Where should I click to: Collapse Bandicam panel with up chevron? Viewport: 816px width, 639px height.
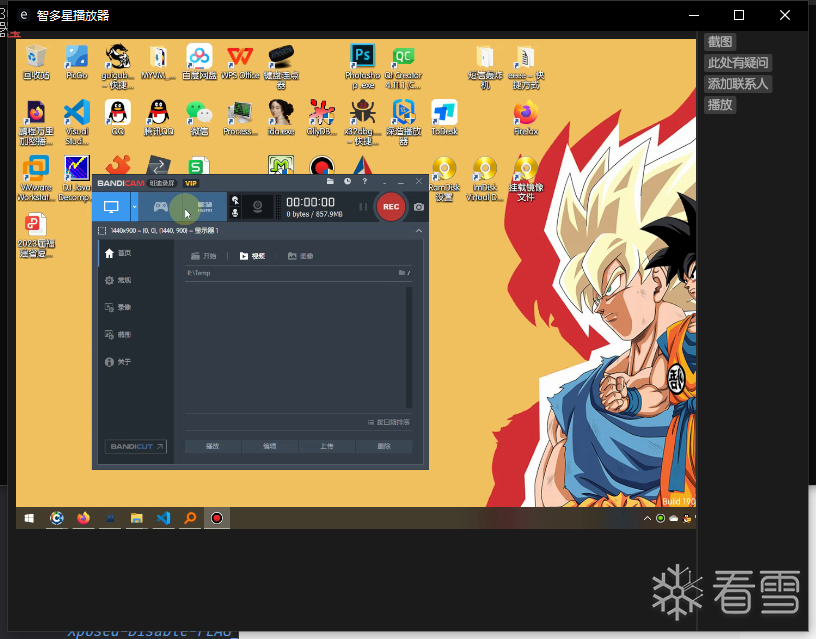tap(419, 231)
